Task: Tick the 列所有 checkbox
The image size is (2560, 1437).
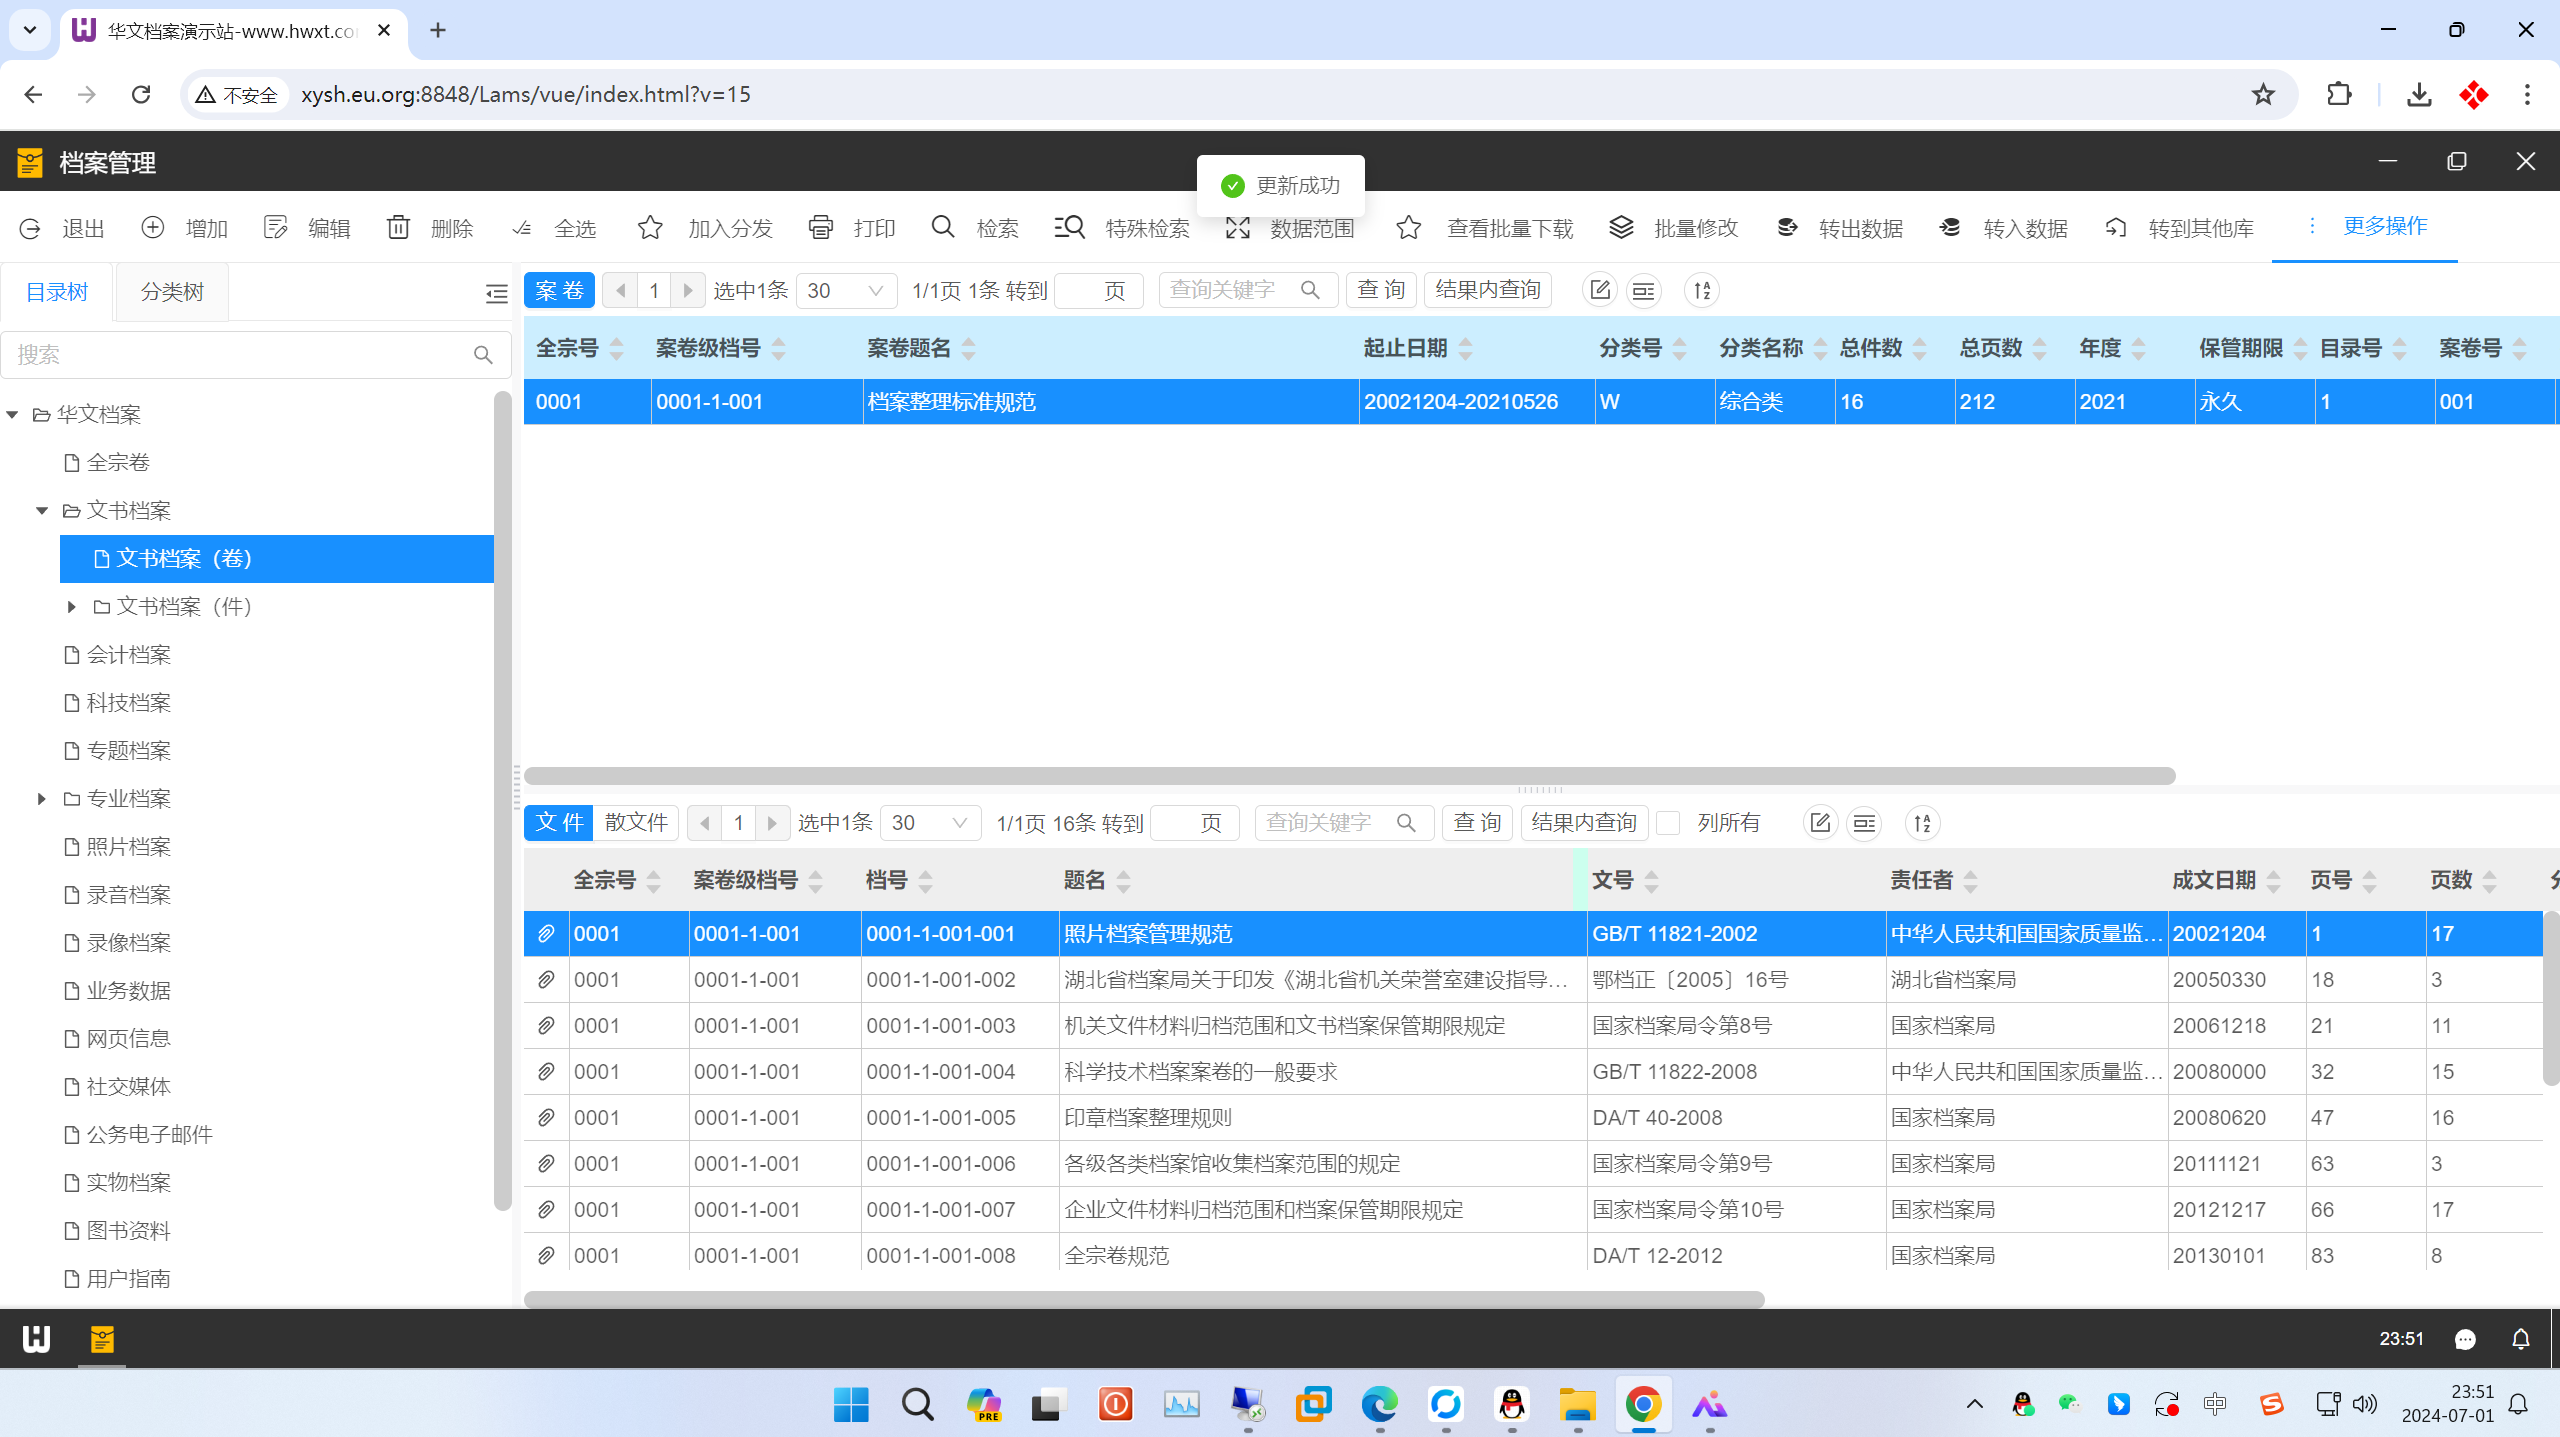Action: [1668, 823]
